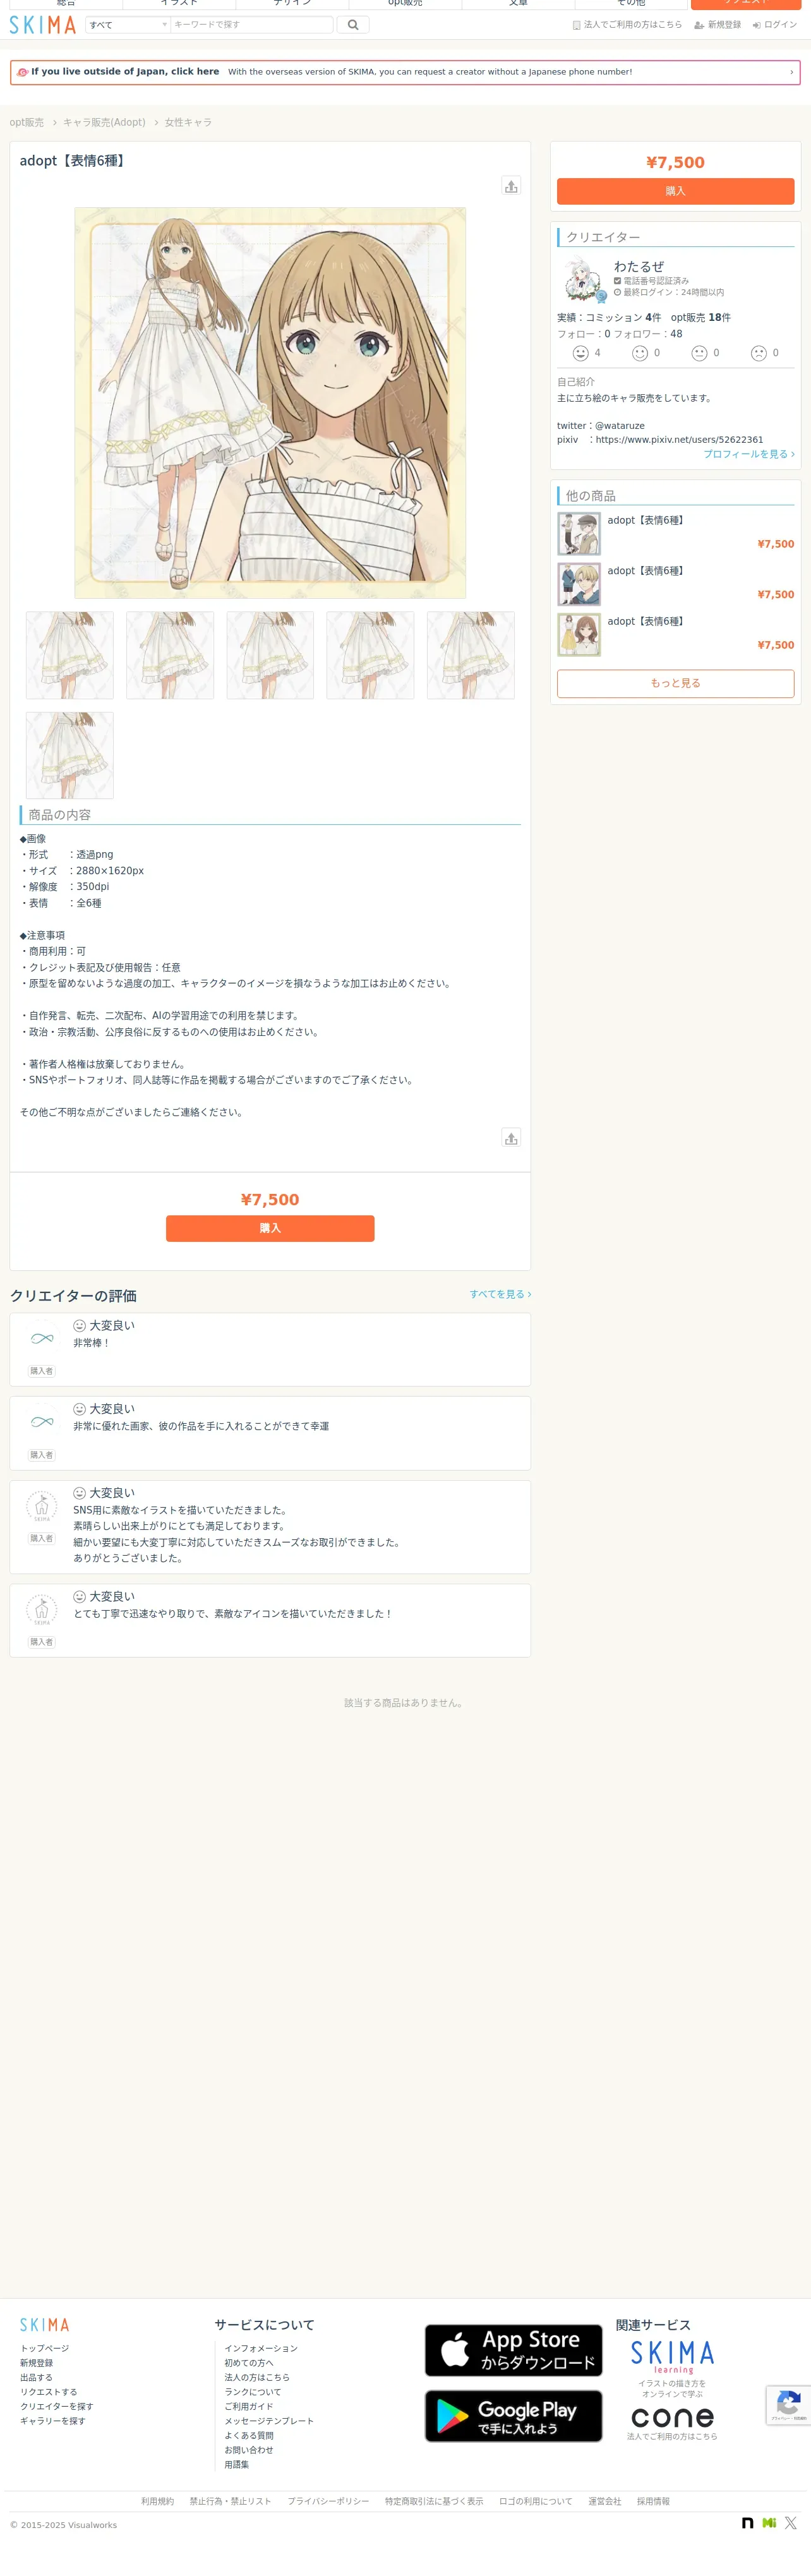Screen dimensions: 811x2576
Task: Open the overseas version banner
Action: tap(405, 72)
